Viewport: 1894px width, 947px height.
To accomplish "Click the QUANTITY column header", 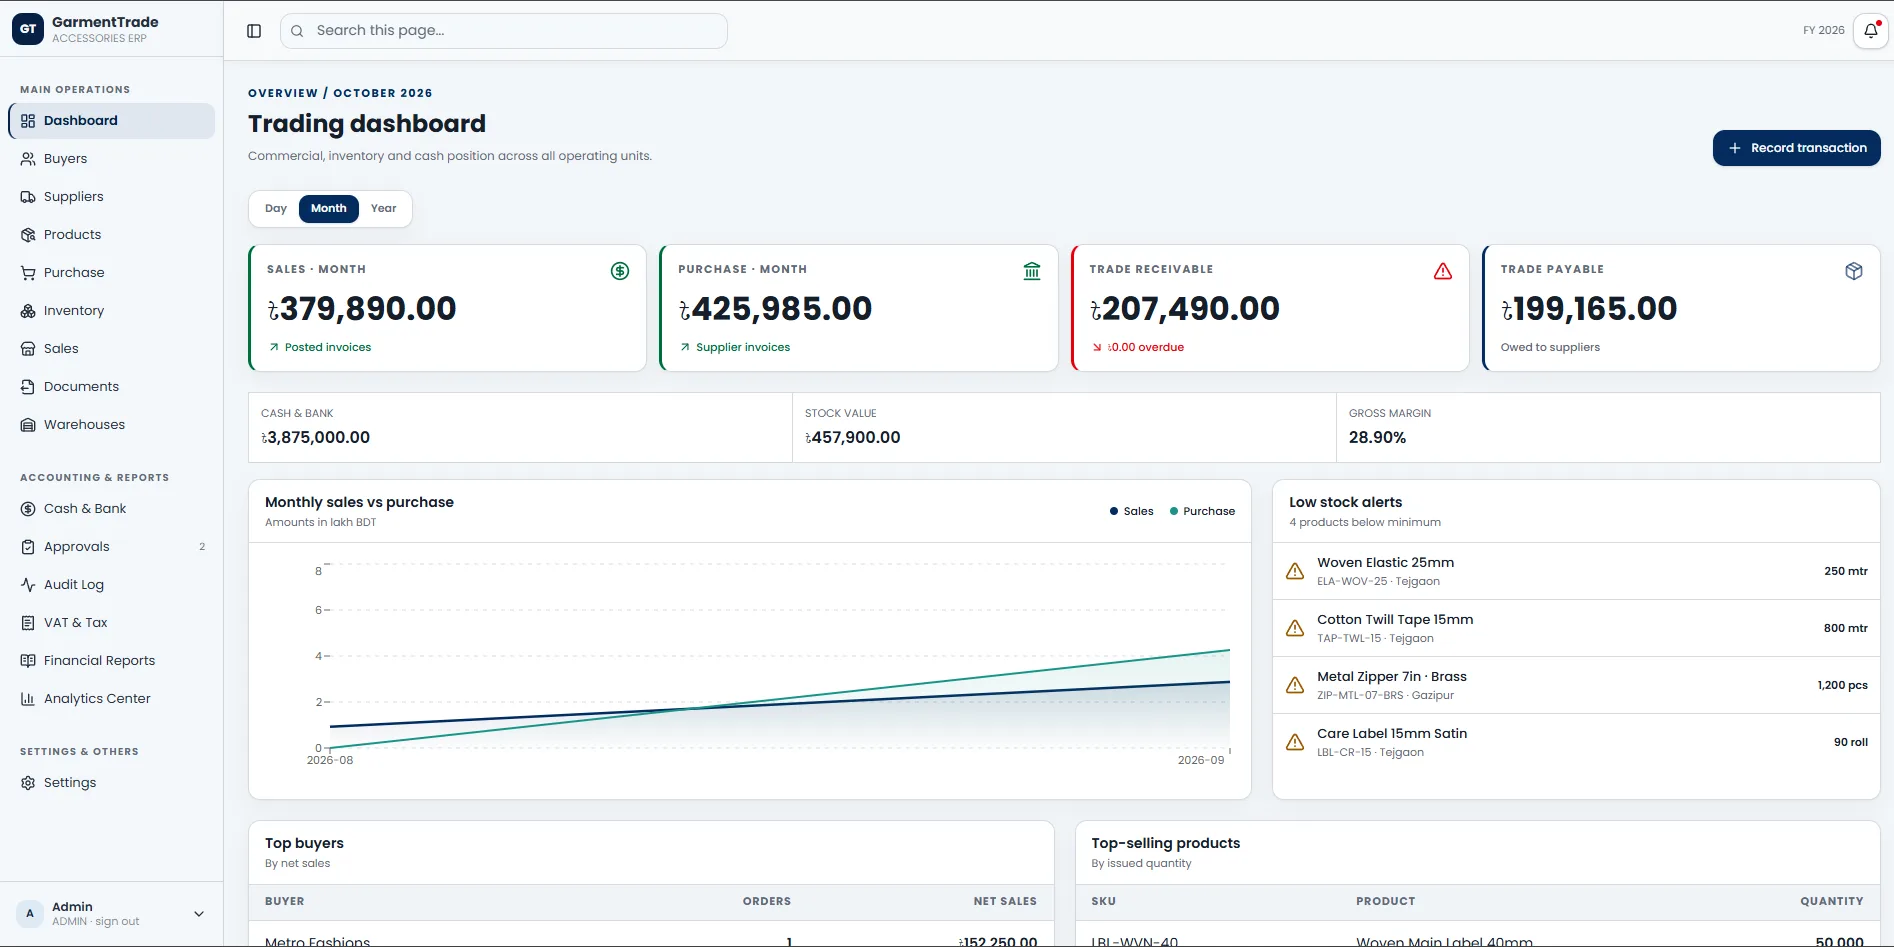I will pyautogui.click(x=1832, y=902).
